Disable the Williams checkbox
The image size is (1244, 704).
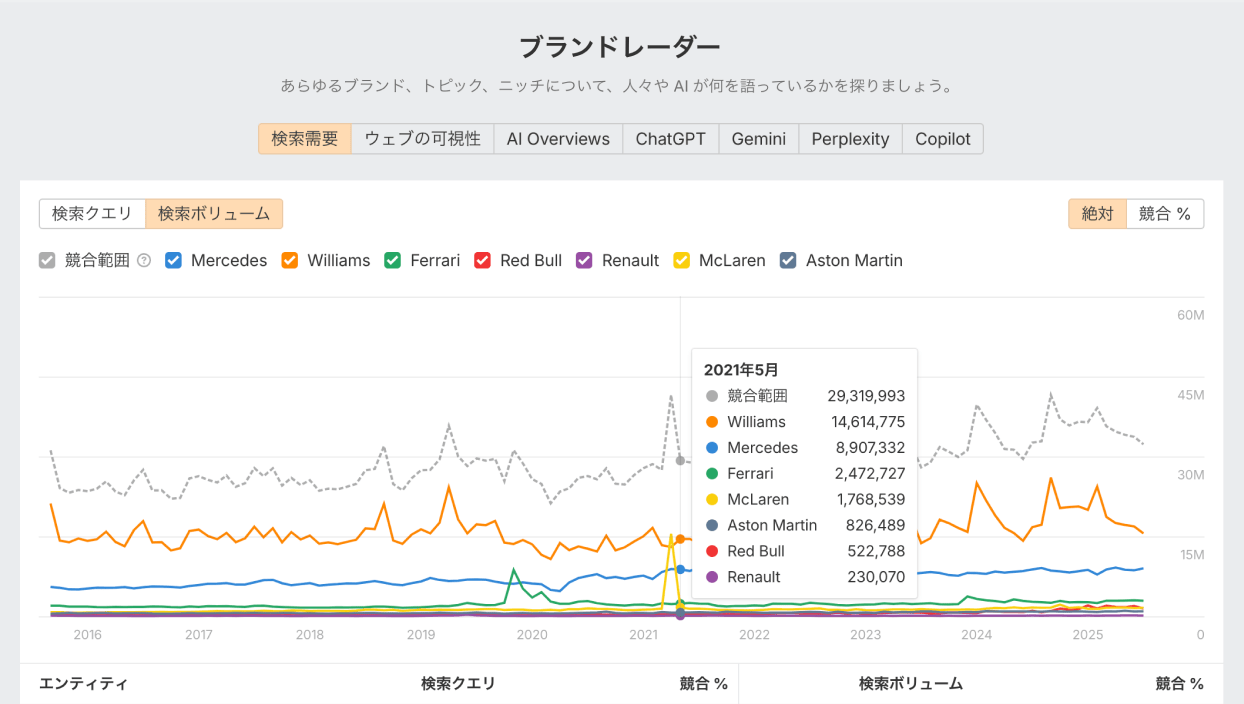289,260
